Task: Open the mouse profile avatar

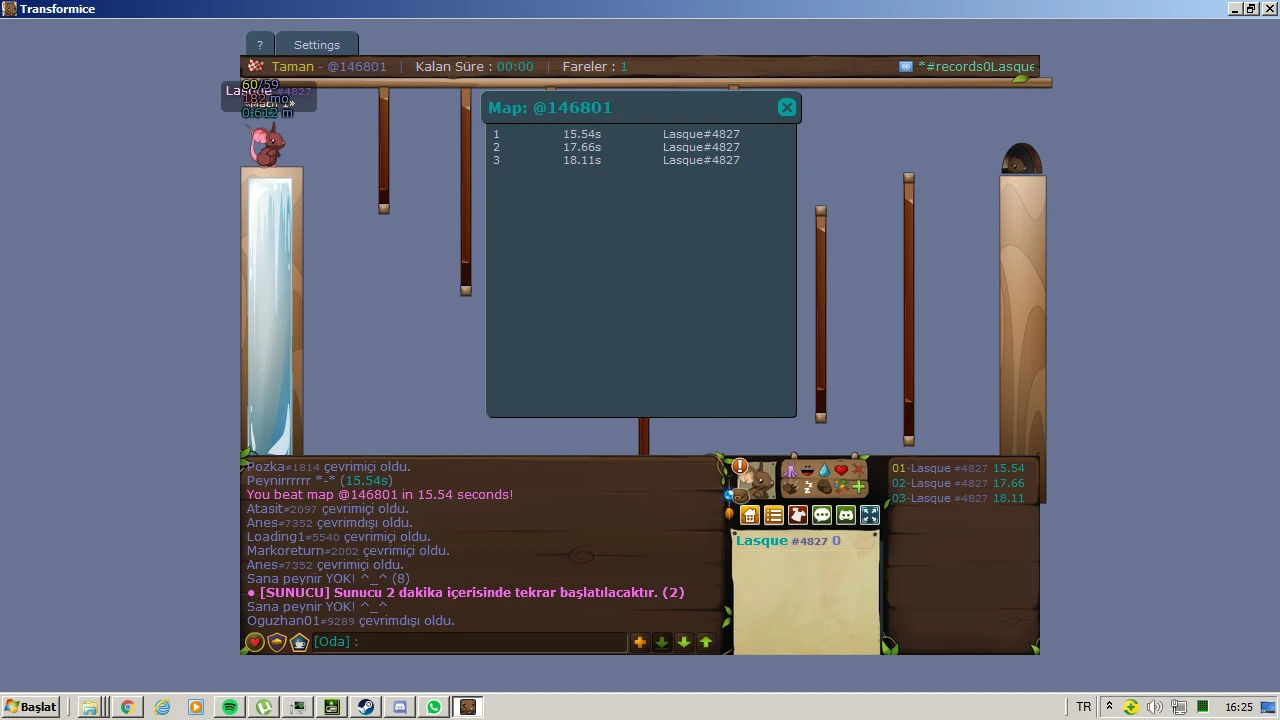Action: click(x=760, y=481)
